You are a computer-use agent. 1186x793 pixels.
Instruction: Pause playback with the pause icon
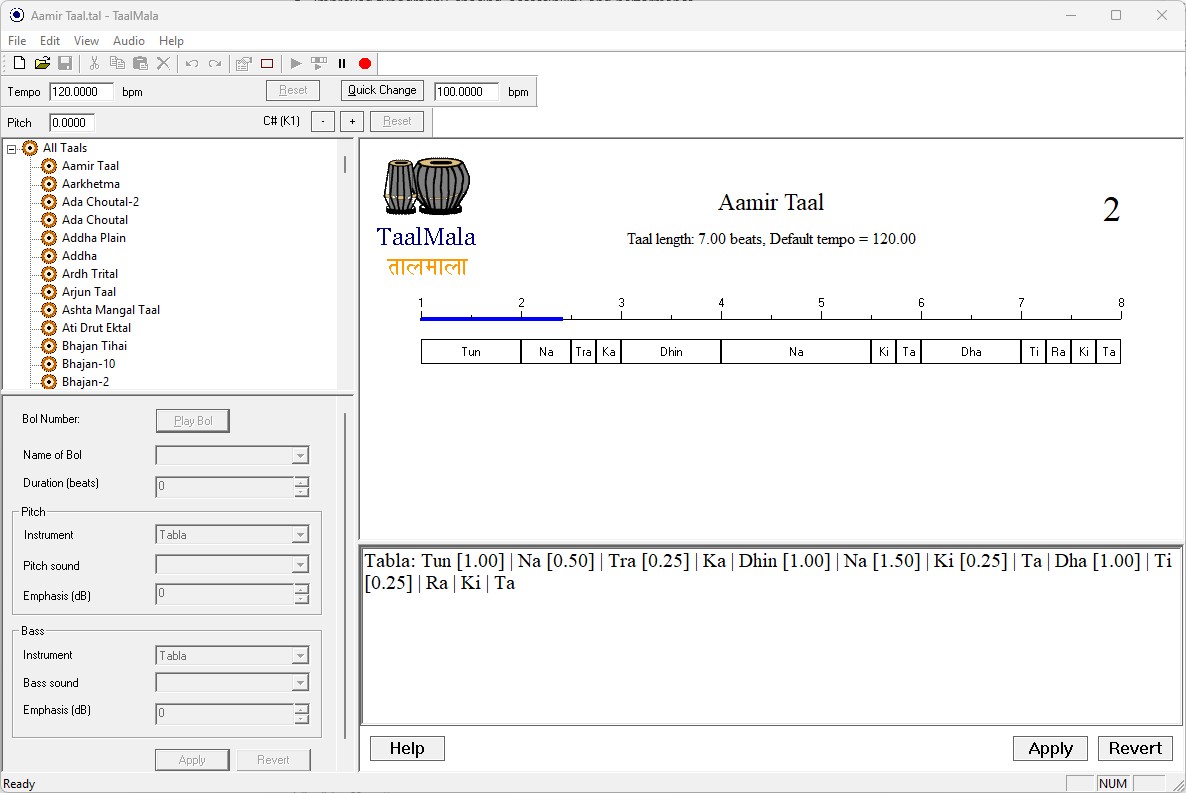coord(342,64)
